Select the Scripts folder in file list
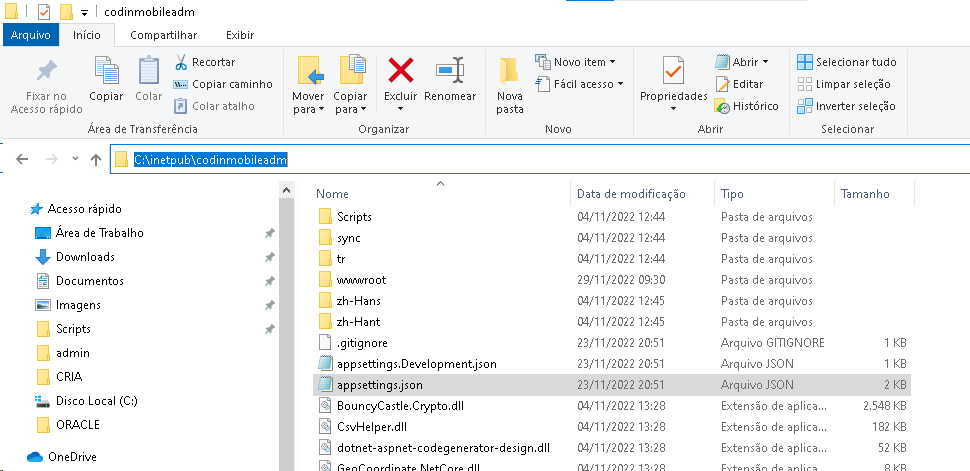The image size is (970, 471). tap(354, 217)
